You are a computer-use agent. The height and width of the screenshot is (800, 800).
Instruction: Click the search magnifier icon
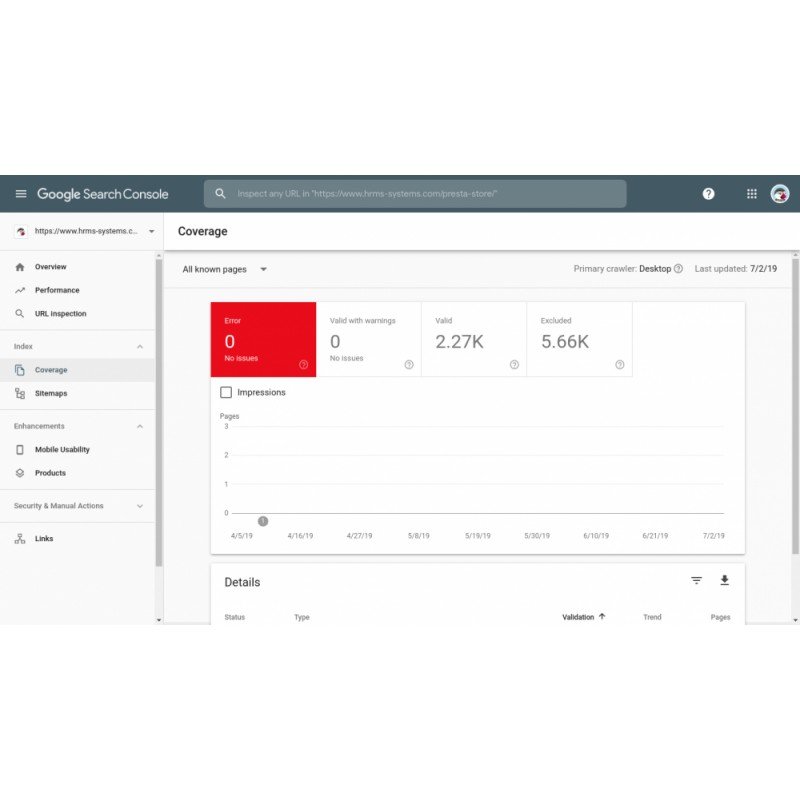point(220,194)
